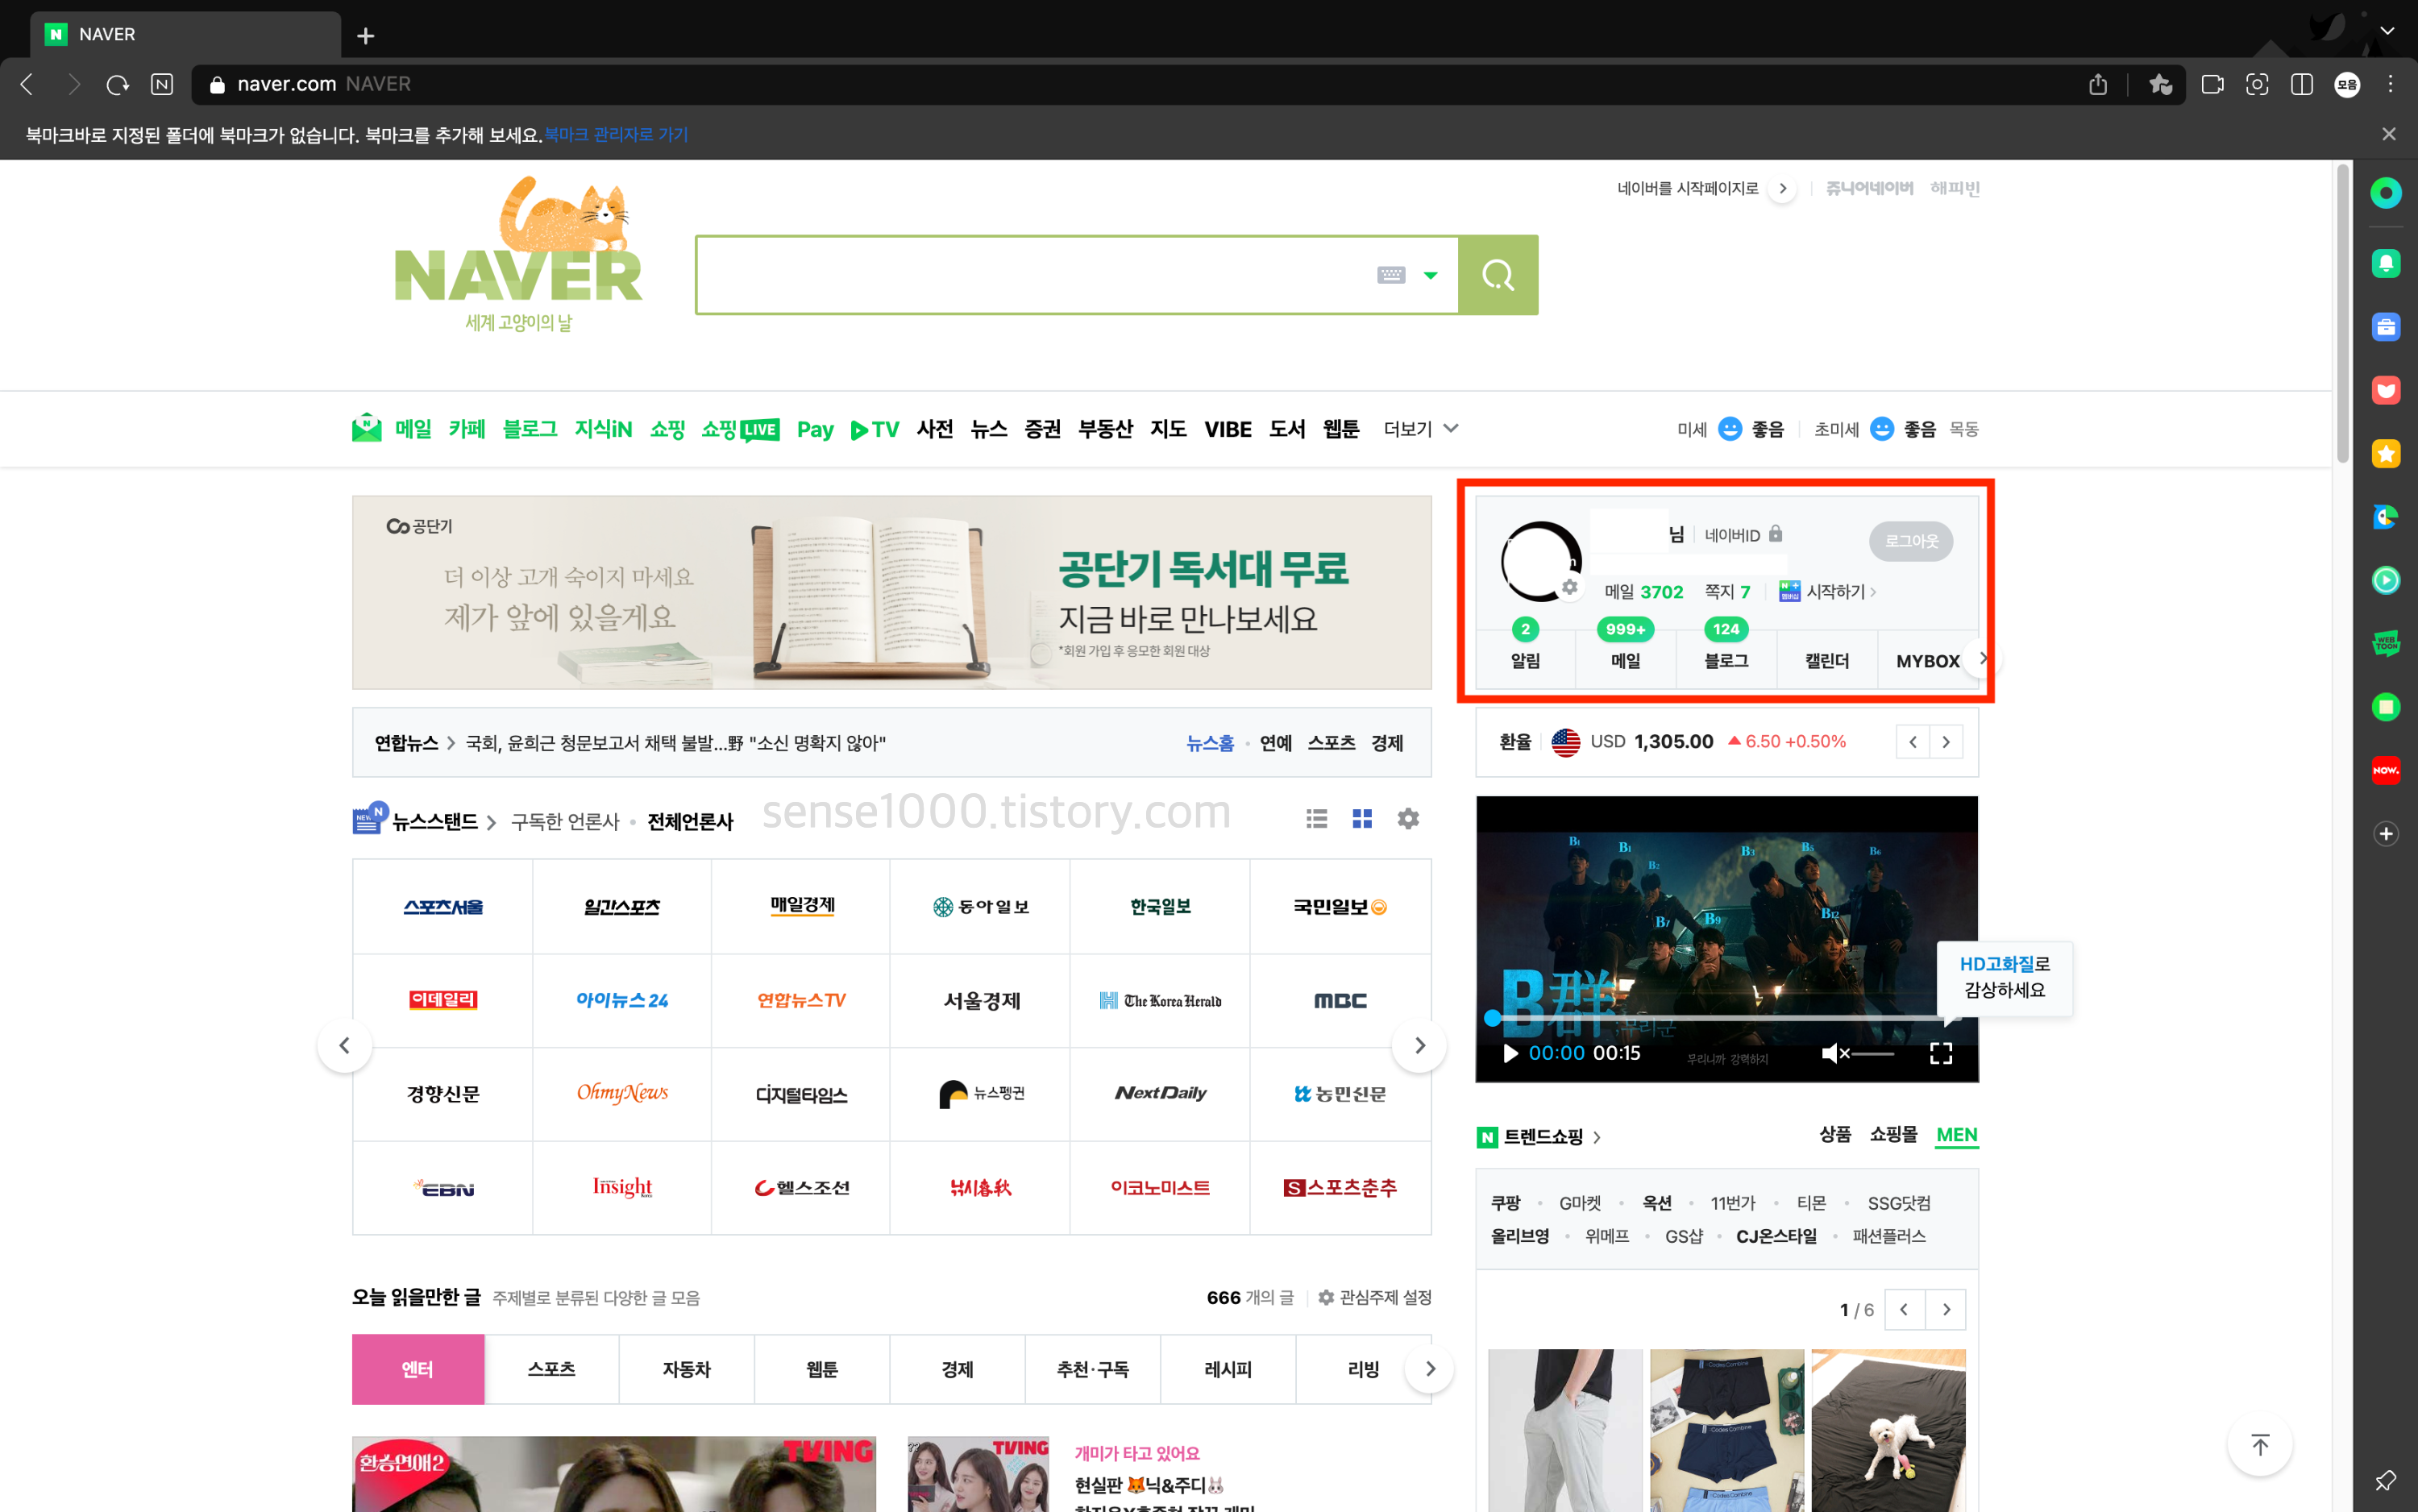
Task: Open the newsstand settings gear
Action: tap(1408, 818)
